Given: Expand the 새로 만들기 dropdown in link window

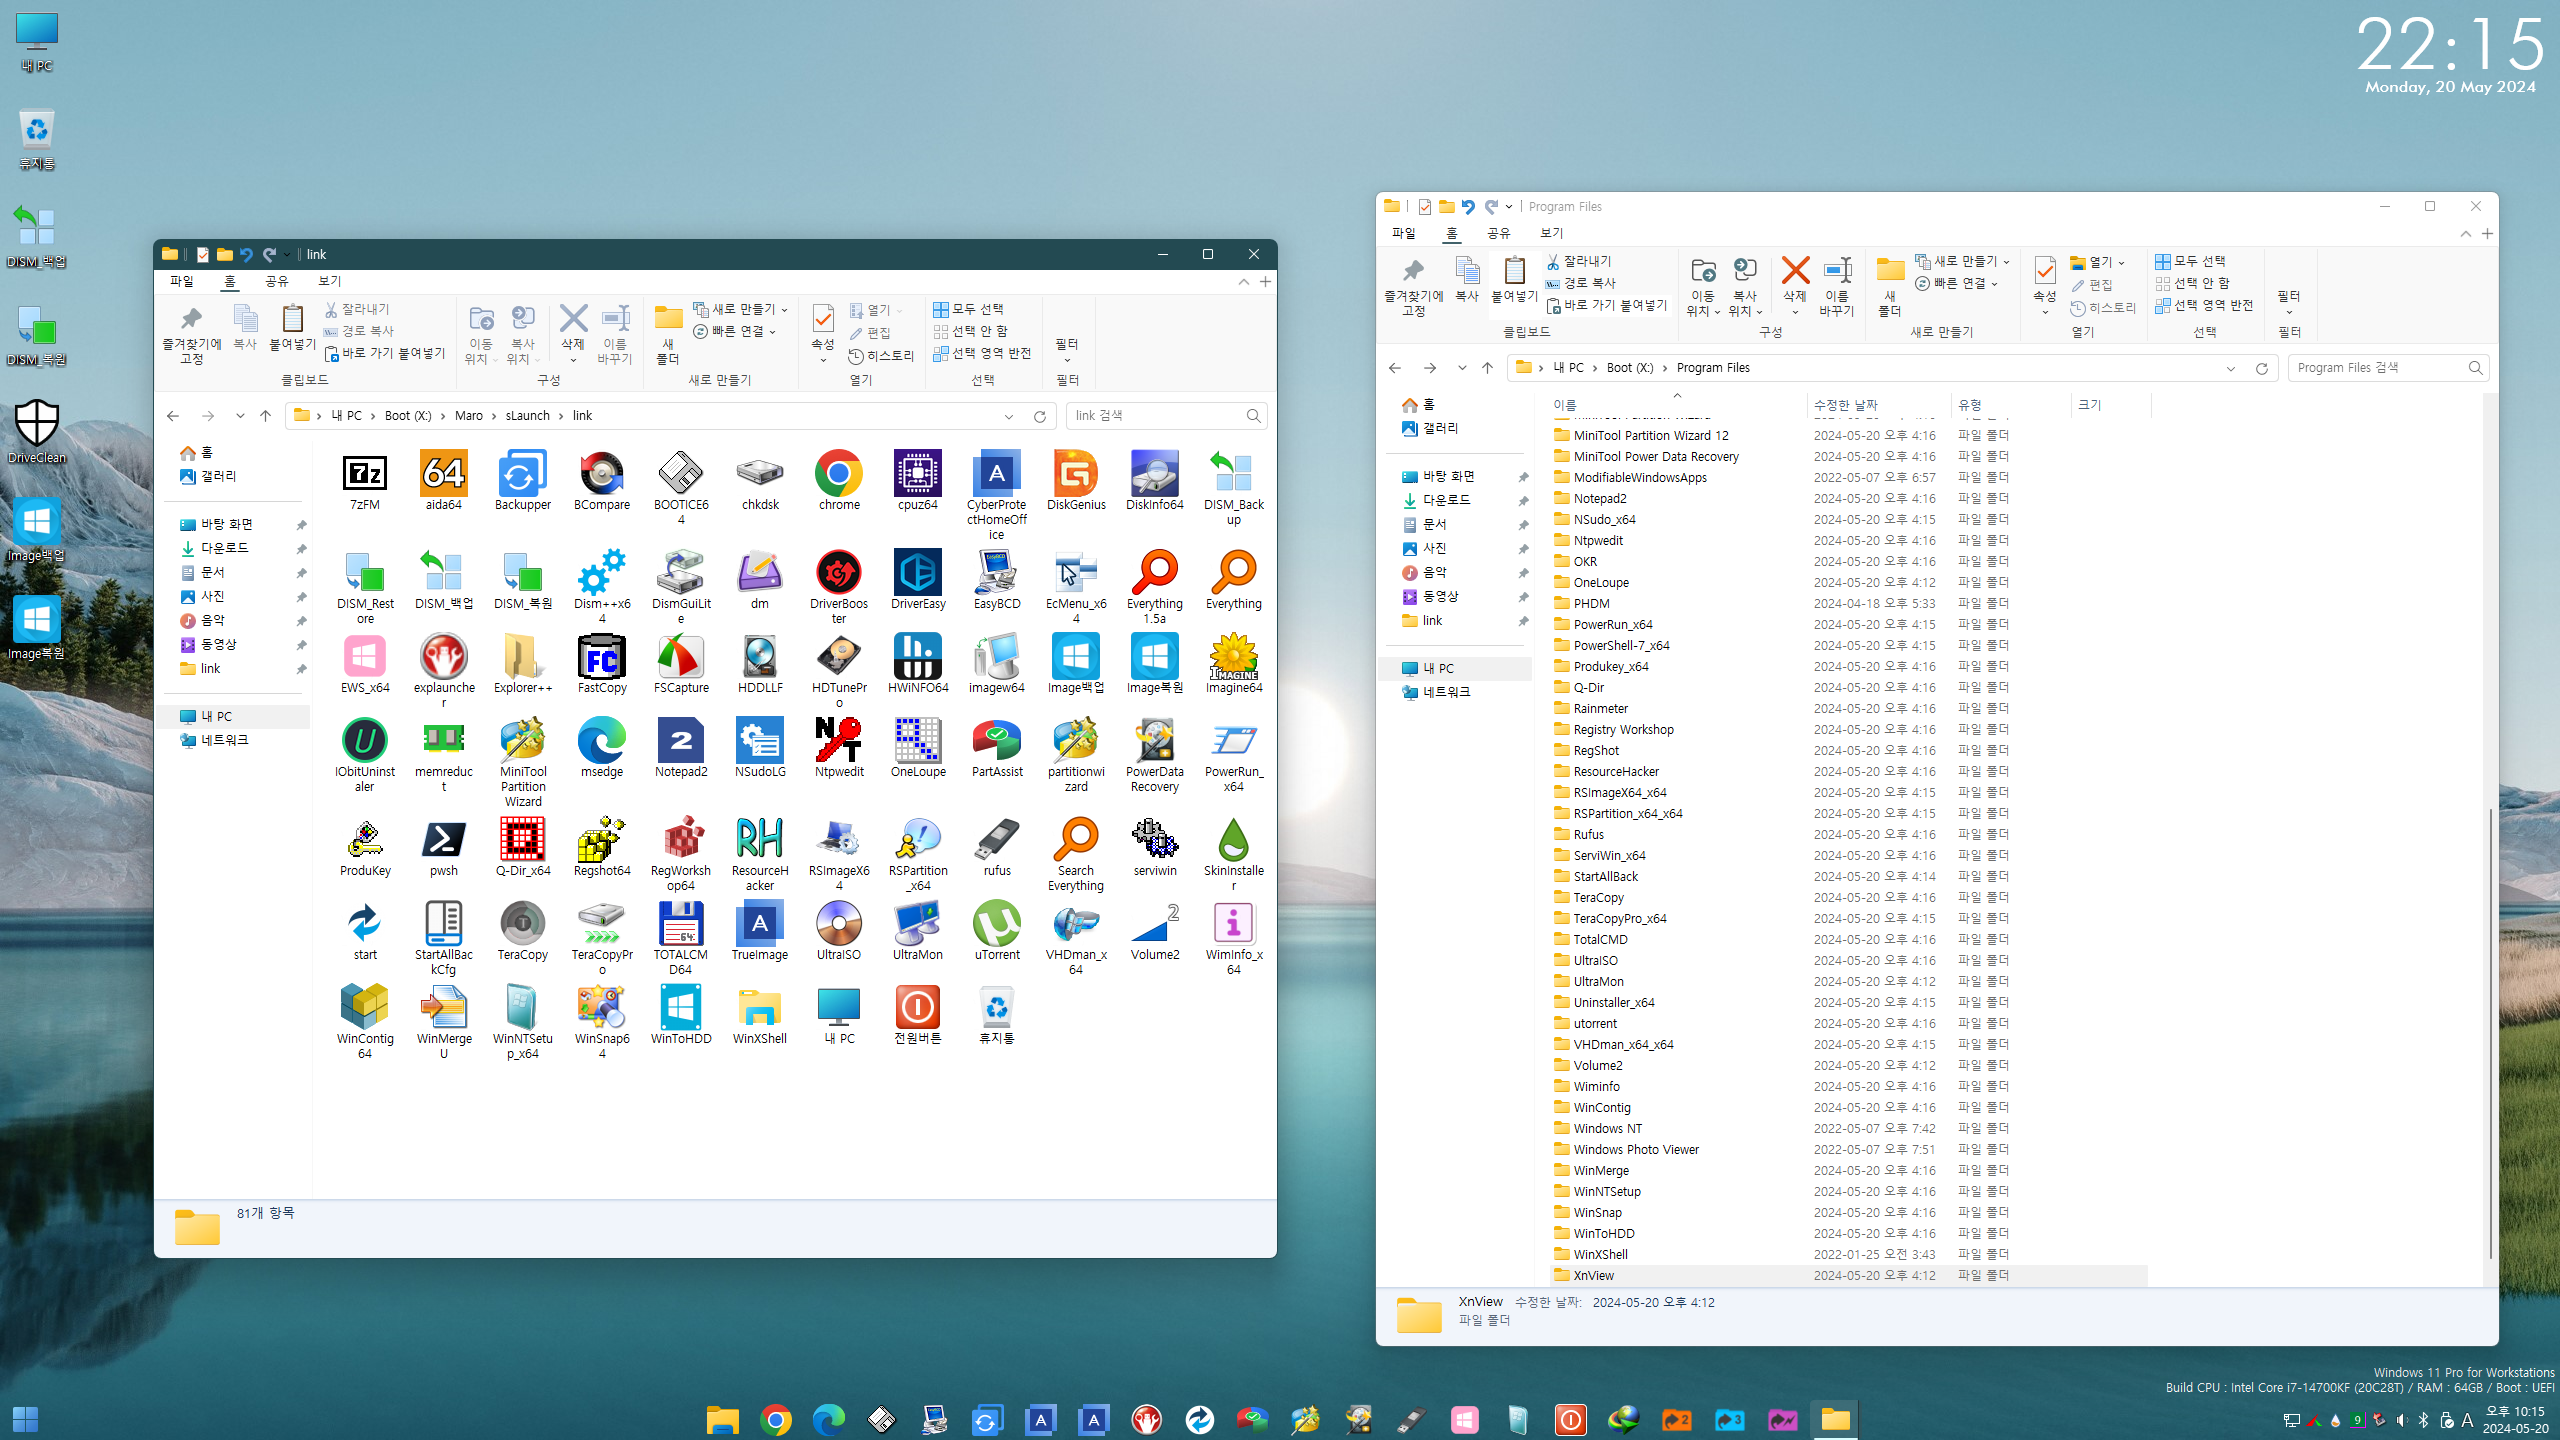Looking at the screenshot, I should tap(785, 310).
